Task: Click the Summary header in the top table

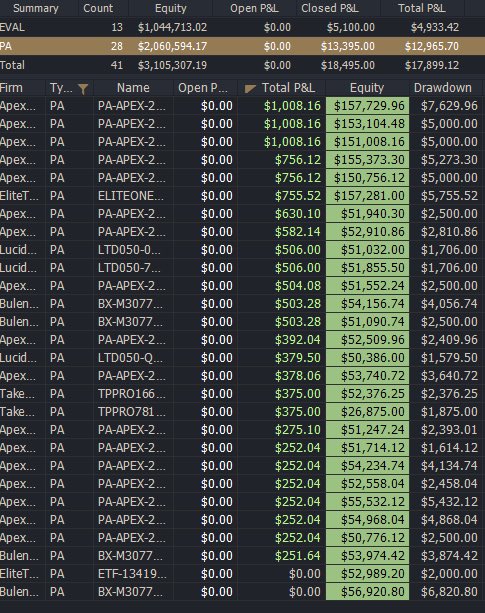Action: (36, 8)
